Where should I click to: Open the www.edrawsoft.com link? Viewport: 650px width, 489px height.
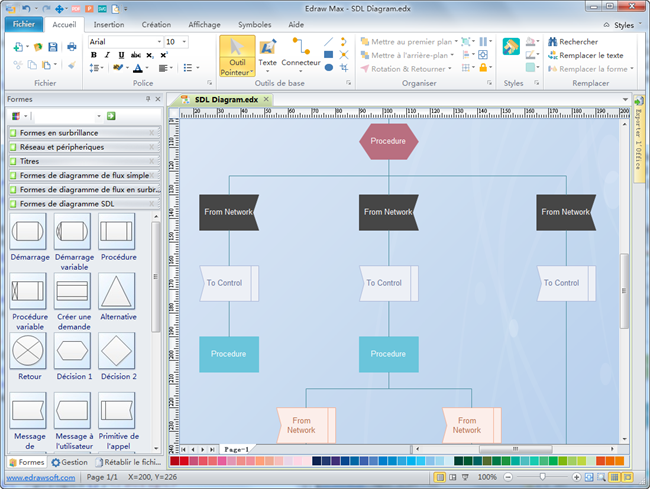(x=39, y=478)
